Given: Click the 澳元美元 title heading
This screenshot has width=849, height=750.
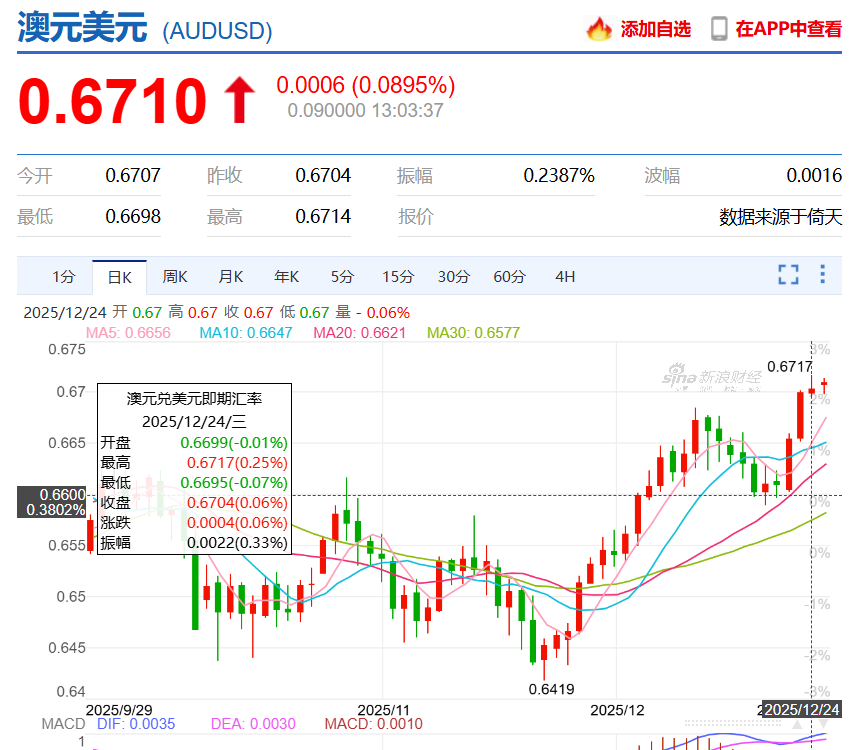Looking at the screenshot, I should coord(82,27).
